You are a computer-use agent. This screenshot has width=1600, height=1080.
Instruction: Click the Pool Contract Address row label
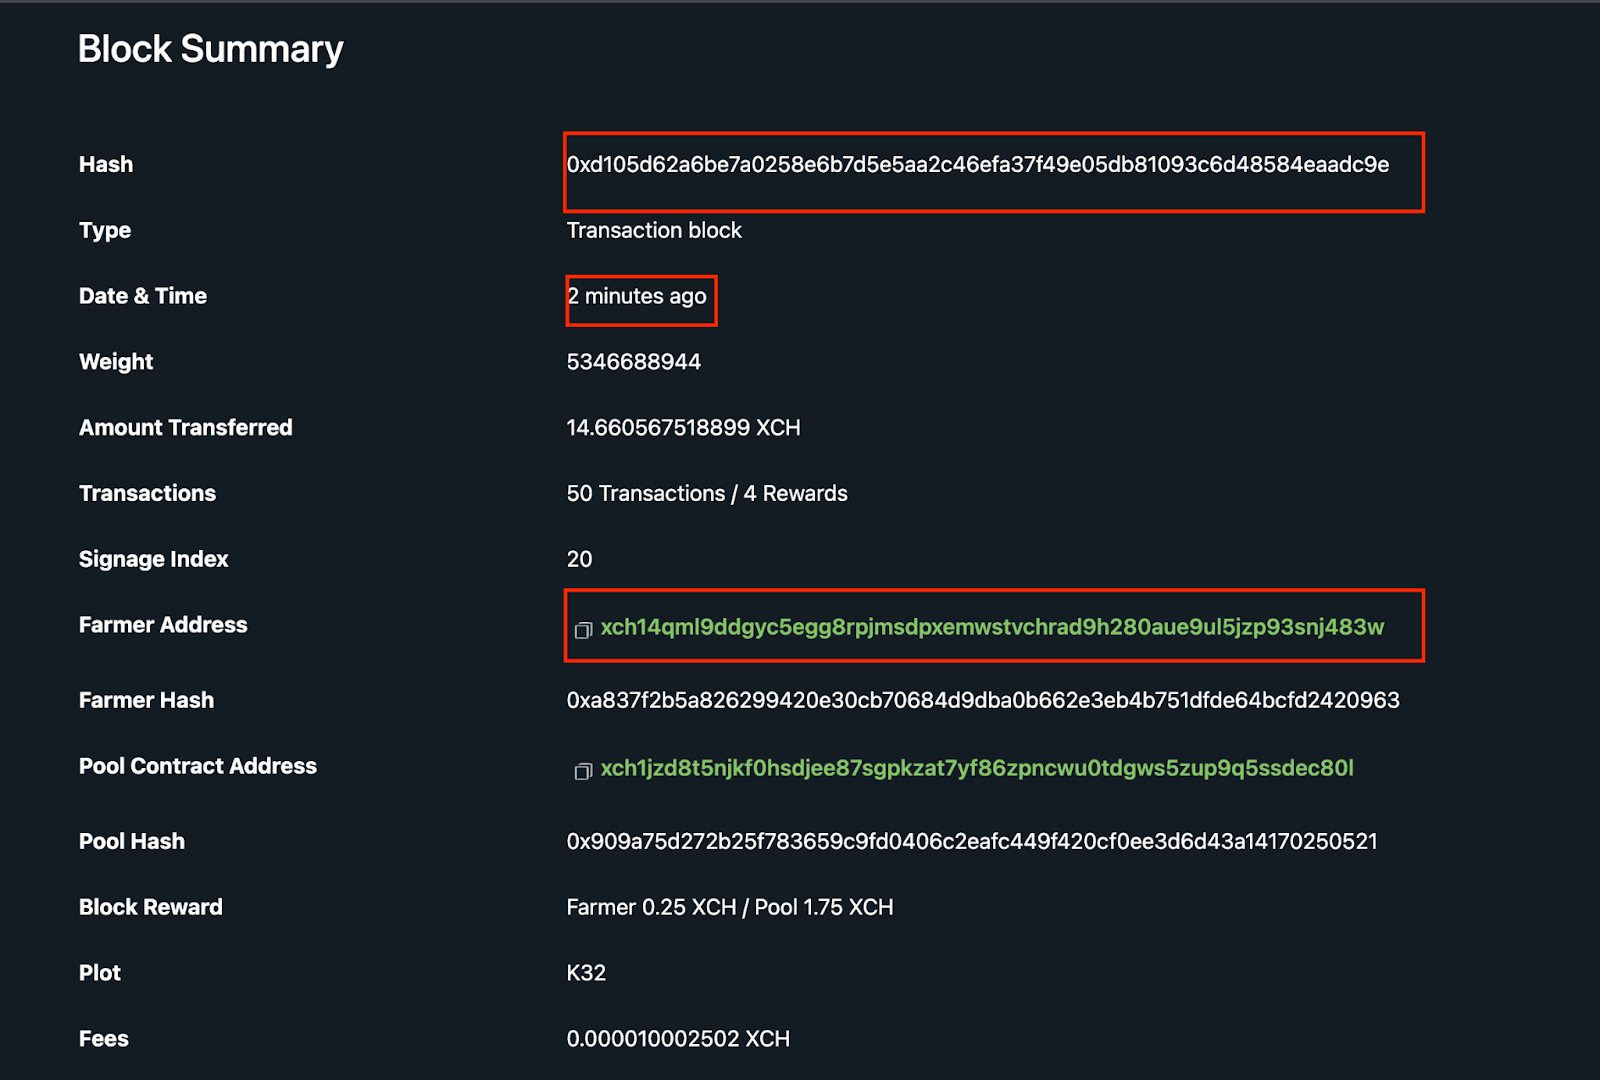tap(198, 766)
